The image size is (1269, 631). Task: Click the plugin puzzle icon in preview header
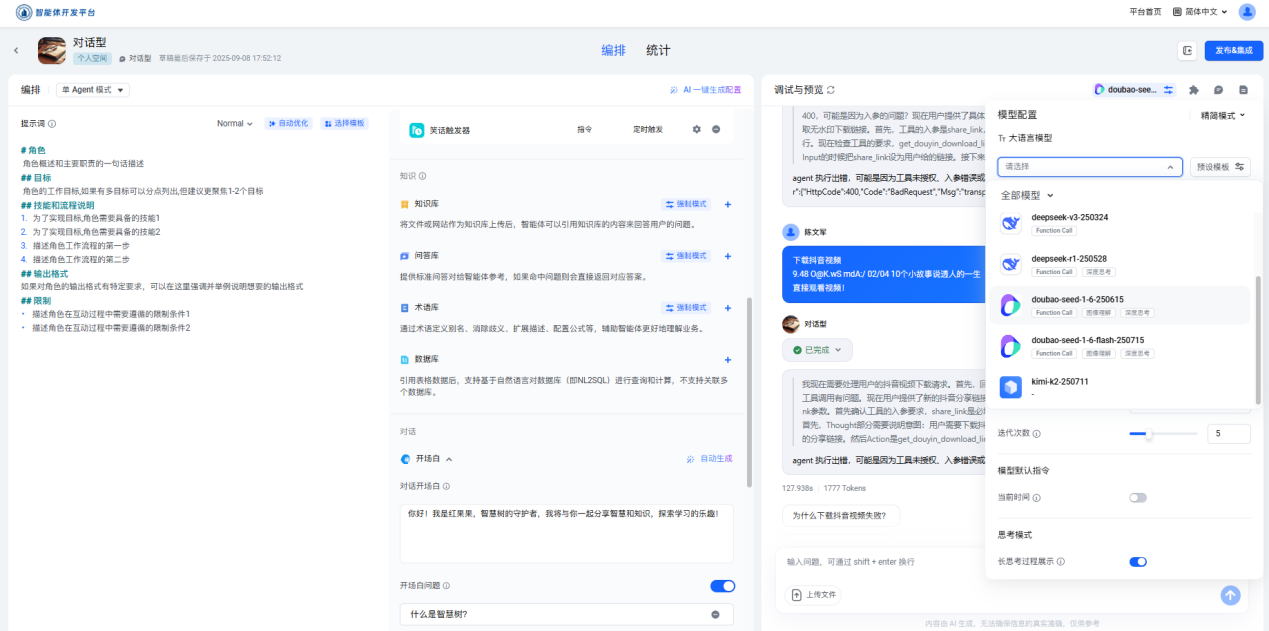(1194, 90)
